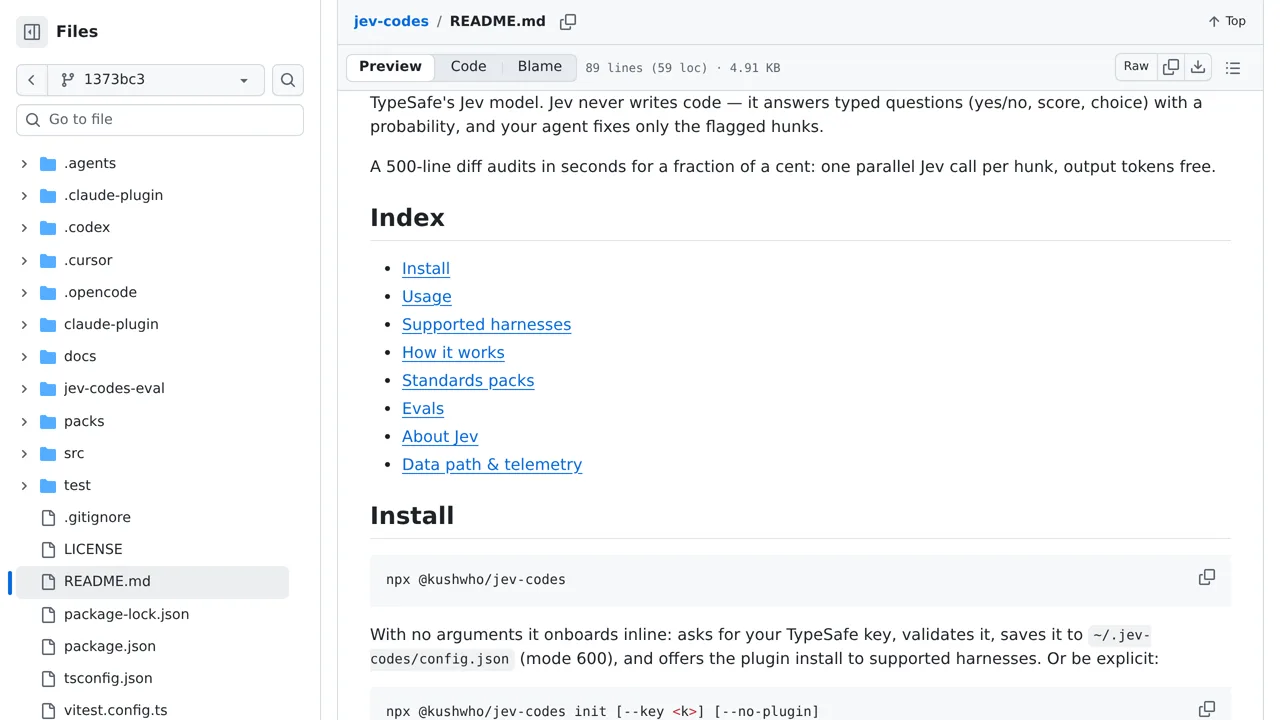This screenshot has width=1280, height=720.
Task: Download raw file icon
Action: pos(1198,67)
